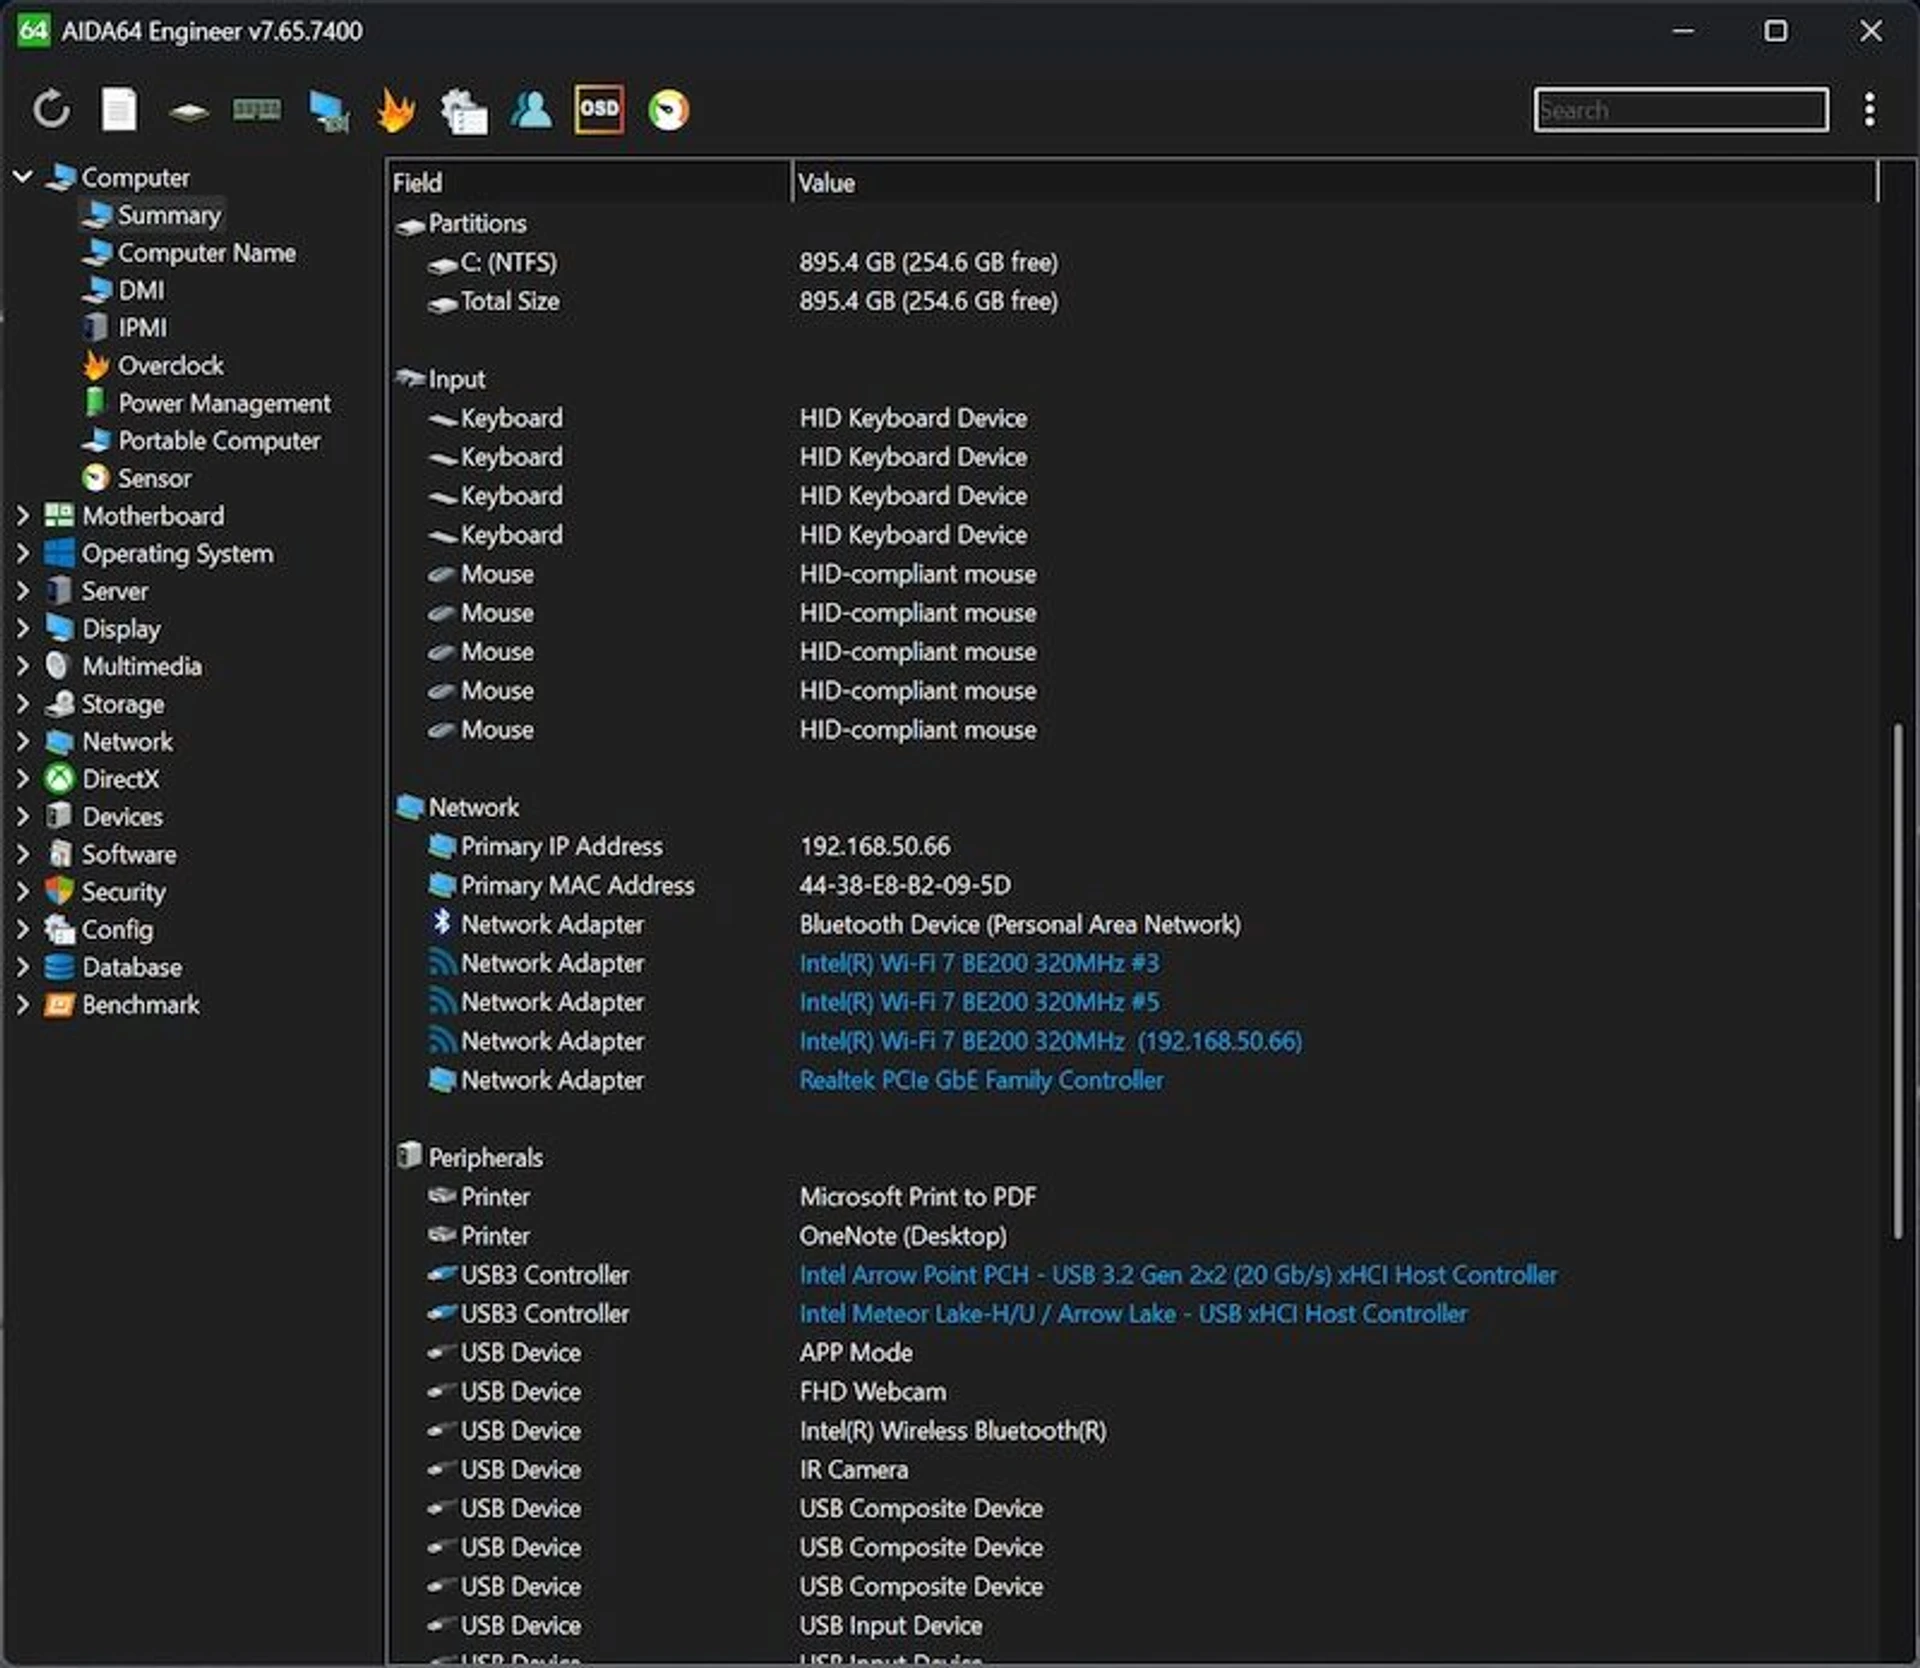This screenshot has height=1668, width=1920.
Task: Click the Network group header in list
Action: coord(457,807)
